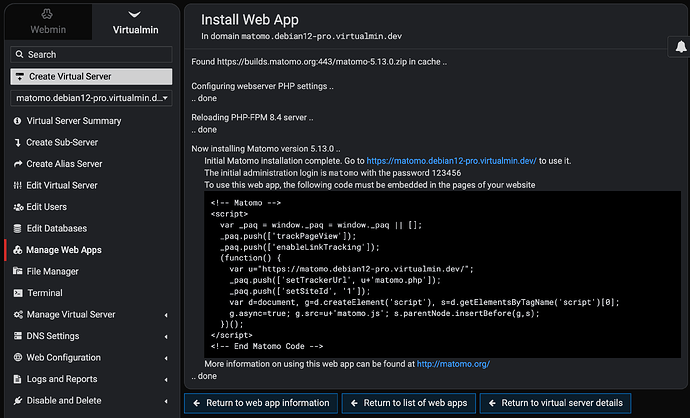The width and height of the screenshot is (690, 418).
Task: Click back arrow on virtual server details button
Action: [x=492, y=403]
